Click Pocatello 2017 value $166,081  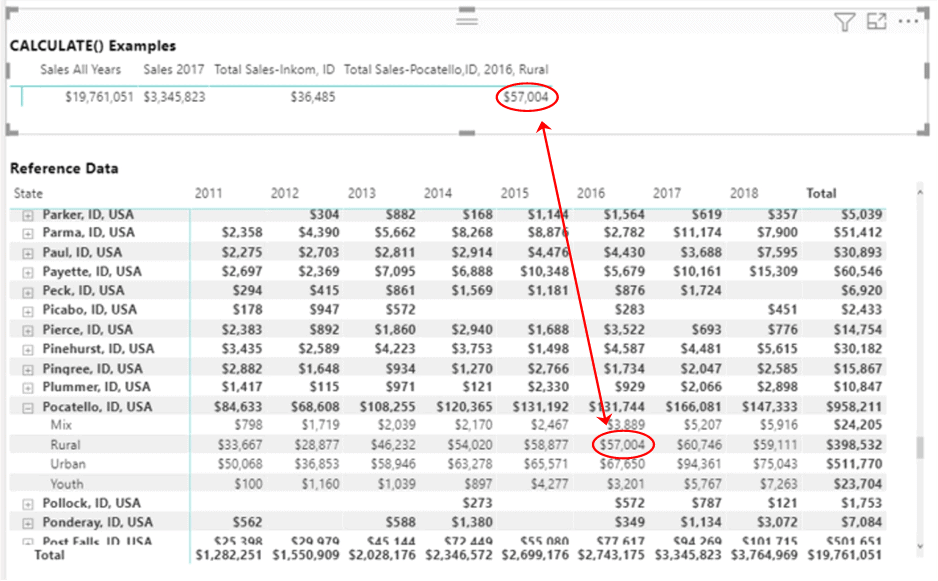[693, 407]
